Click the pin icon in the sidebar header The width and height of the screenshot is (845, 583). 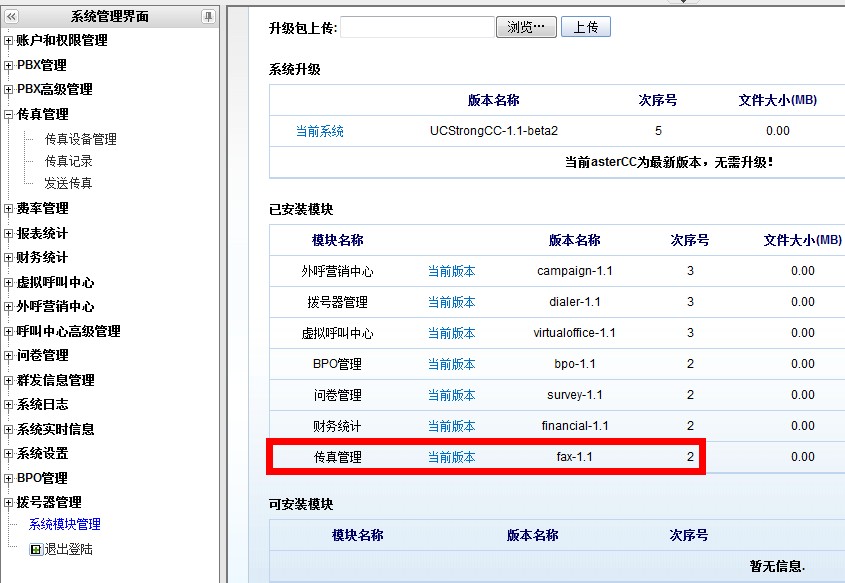click(x=208, y=16)
